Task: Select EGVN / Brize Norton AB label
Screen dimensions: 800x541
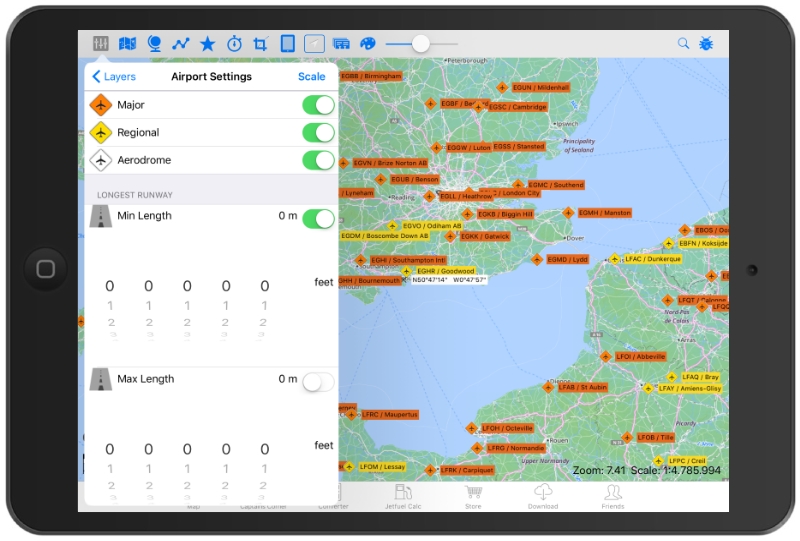Action: tap(390, 163)
